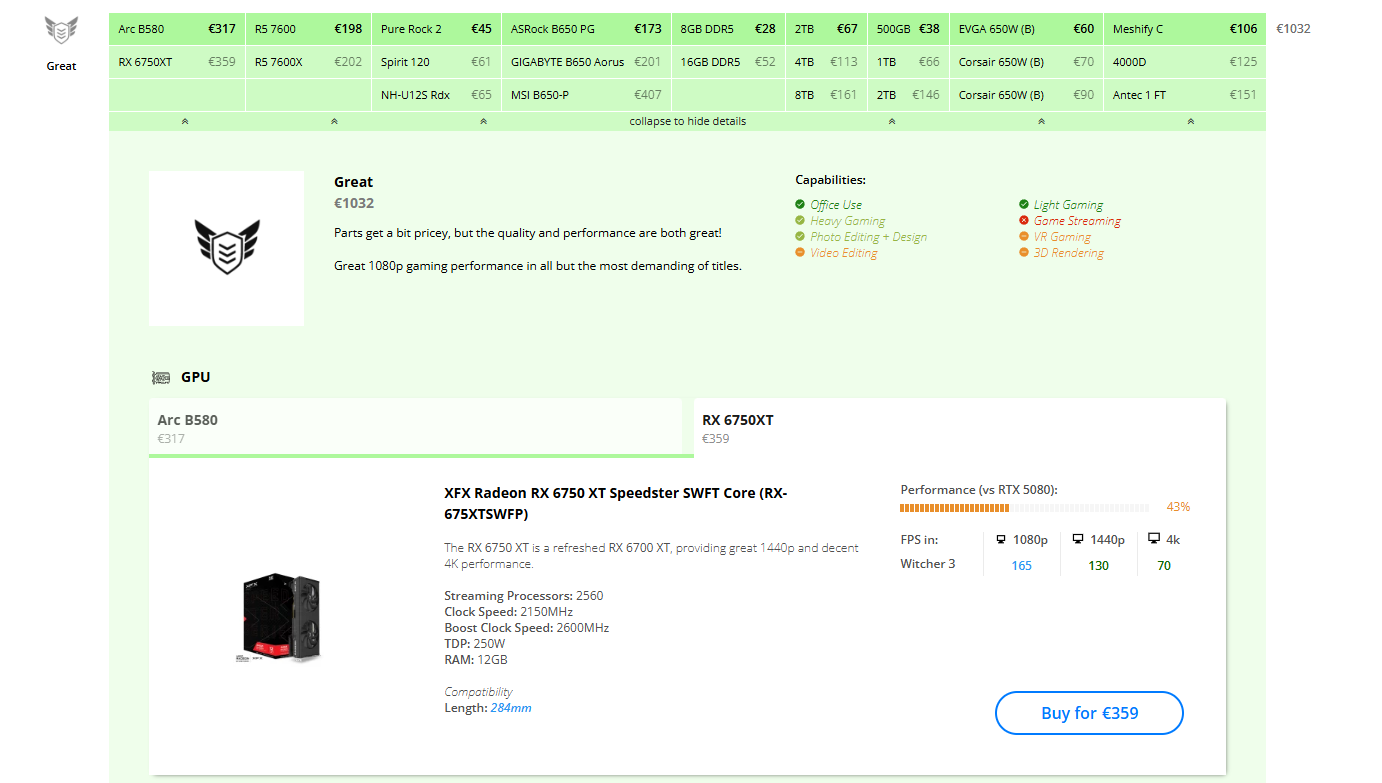1382x783 pixels.
Task: Collapse using chevron under the NH-U12S Rdx column
Action: pos(483,121)
